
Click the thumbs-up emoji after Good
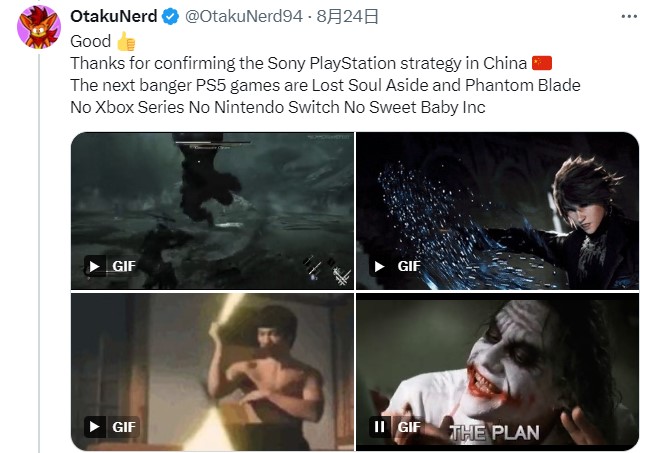(x=126, y=42)
